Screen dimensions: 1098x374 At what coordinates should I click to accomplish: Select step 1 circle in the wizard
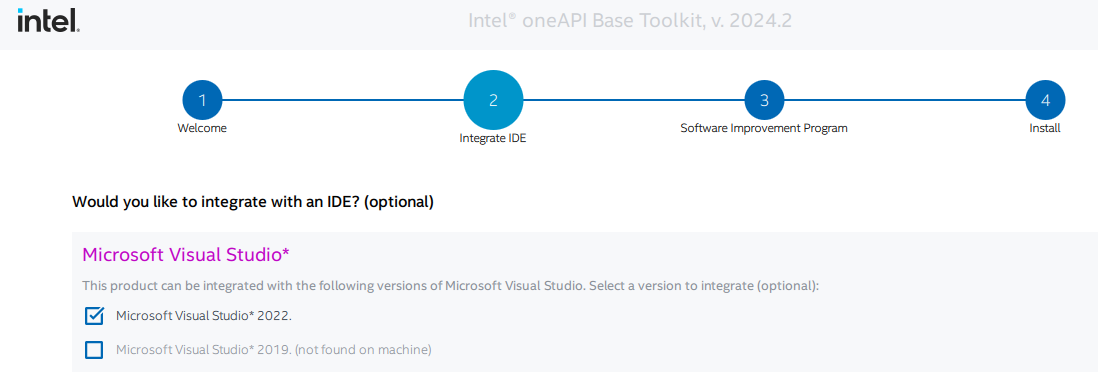click(202, 100)
